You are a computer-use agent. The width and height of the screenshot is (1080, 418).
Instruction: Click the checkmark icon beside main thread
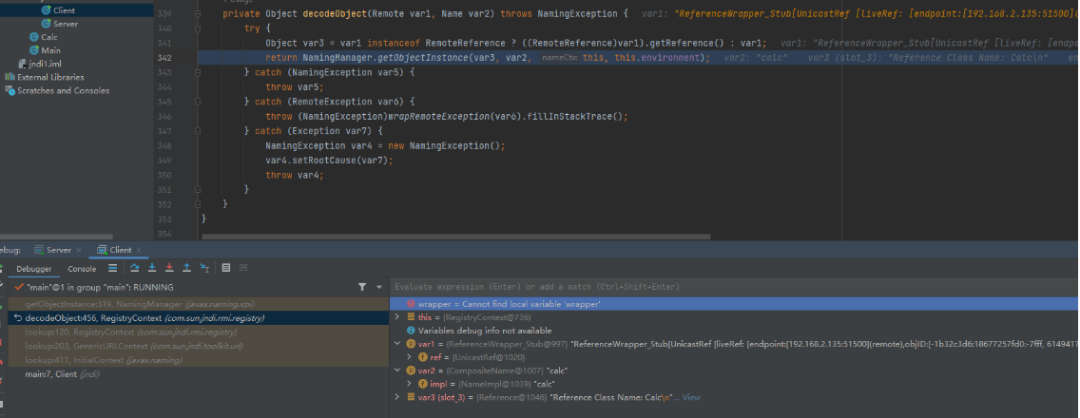coord(19,286)
